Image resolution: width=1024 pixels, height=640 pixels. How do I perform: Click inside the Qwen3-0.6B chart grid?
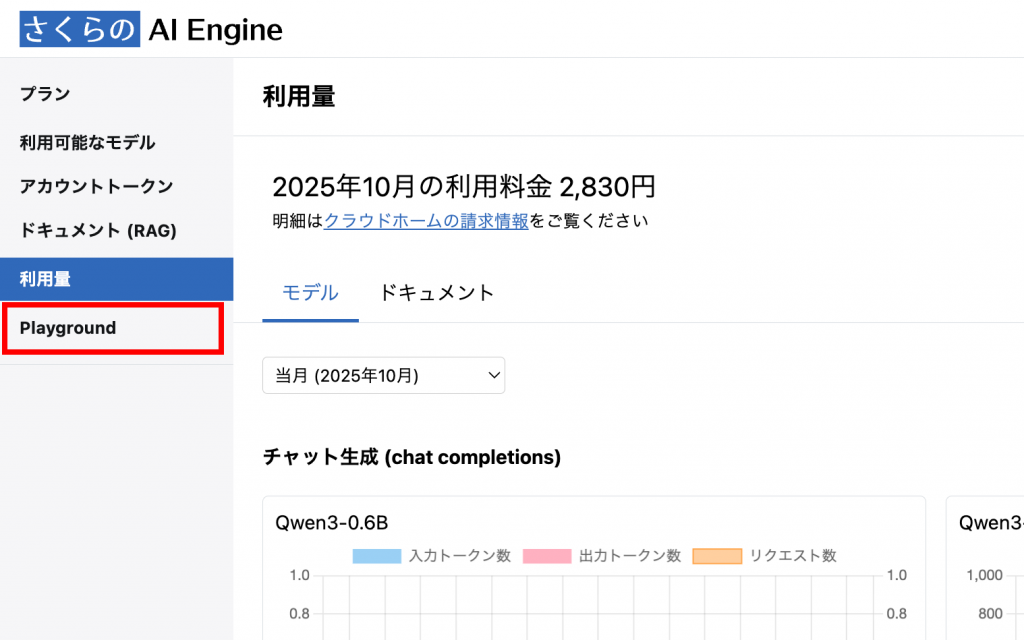point(600,605)
